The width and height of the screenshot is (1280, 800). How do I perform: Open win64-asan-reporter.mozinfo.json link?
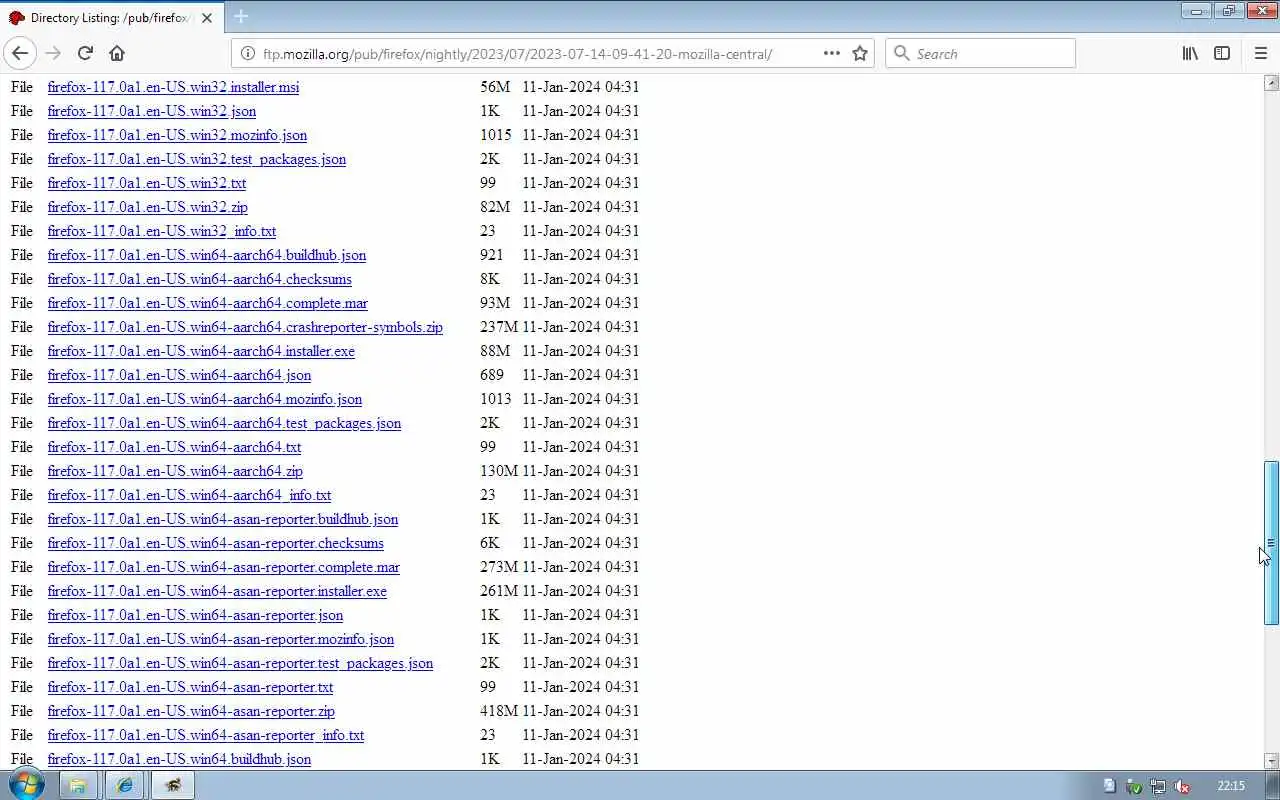coord(221,639)
